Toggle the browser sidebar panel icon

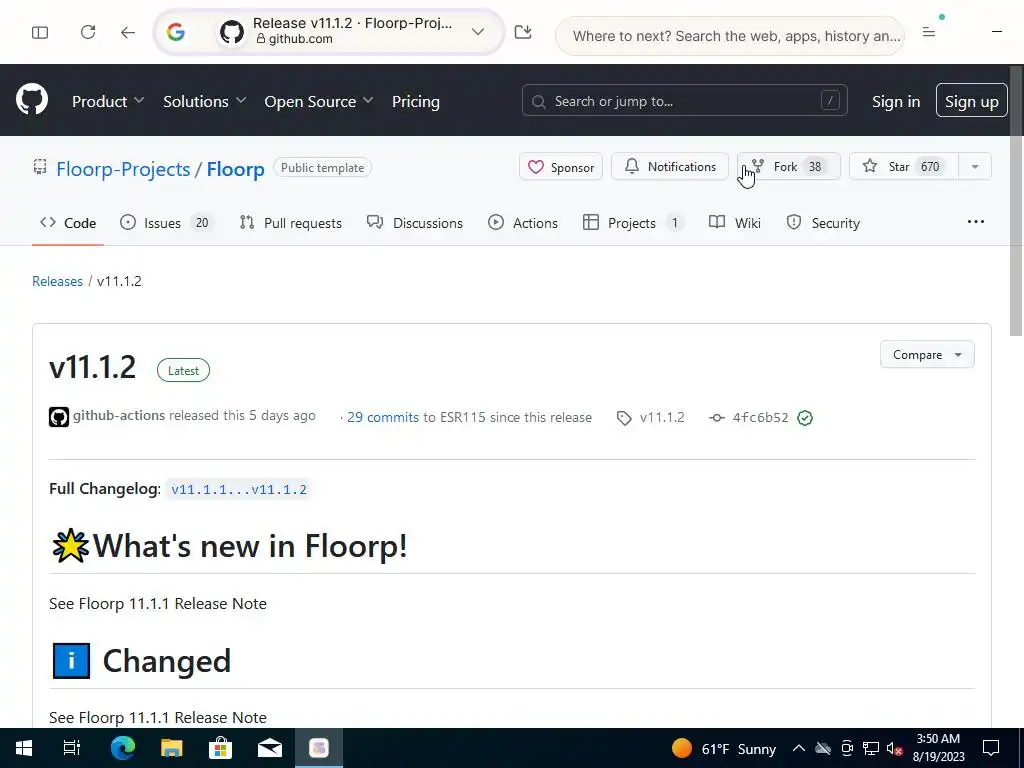40,32
